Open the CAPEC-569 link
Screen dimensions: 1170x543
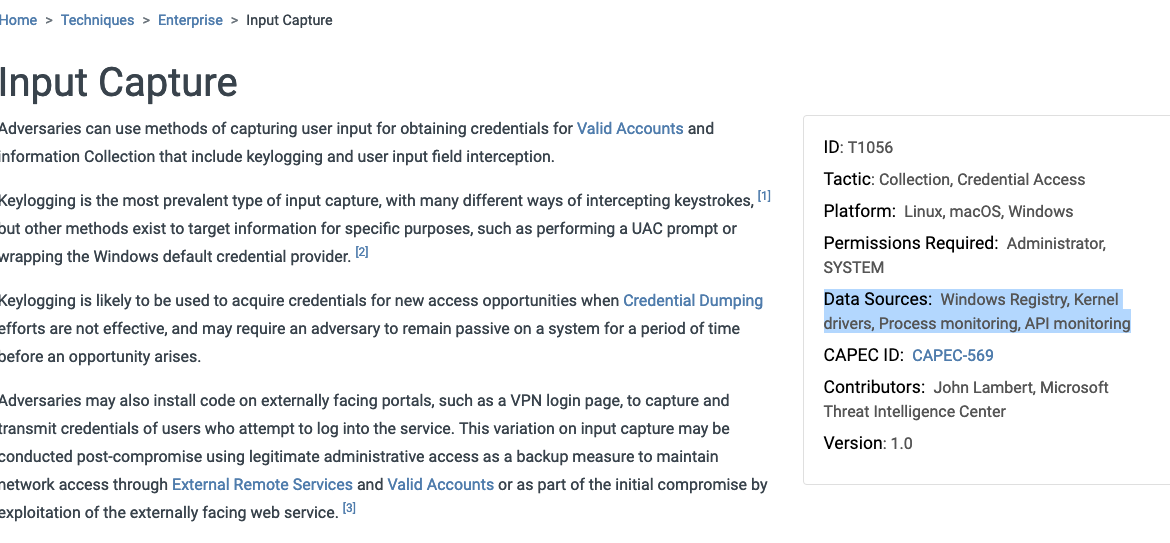(x=952, y=355)
